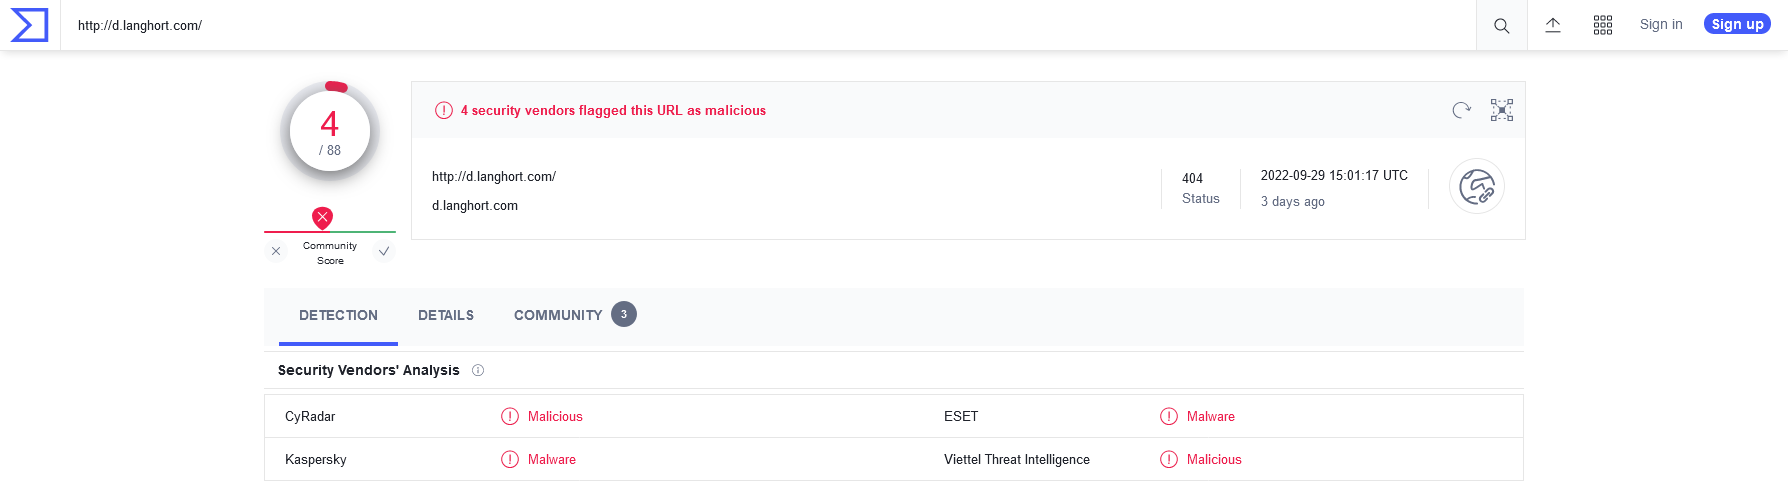Click the Kaspersky vendor name
This screenshot has height=481, width=1788.
[x=316, y=460]
